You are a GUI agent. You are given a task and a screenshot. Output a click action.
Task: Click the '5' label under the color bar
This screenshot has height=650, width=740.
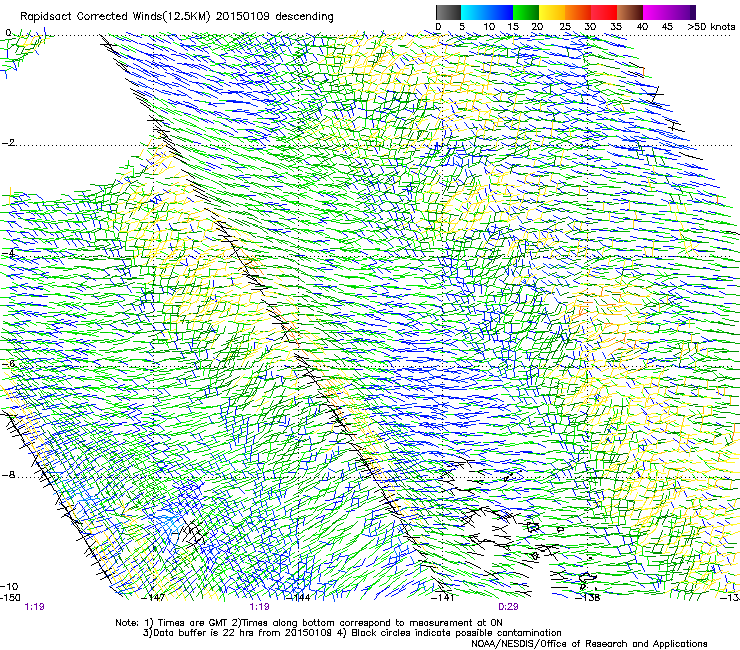462,27
